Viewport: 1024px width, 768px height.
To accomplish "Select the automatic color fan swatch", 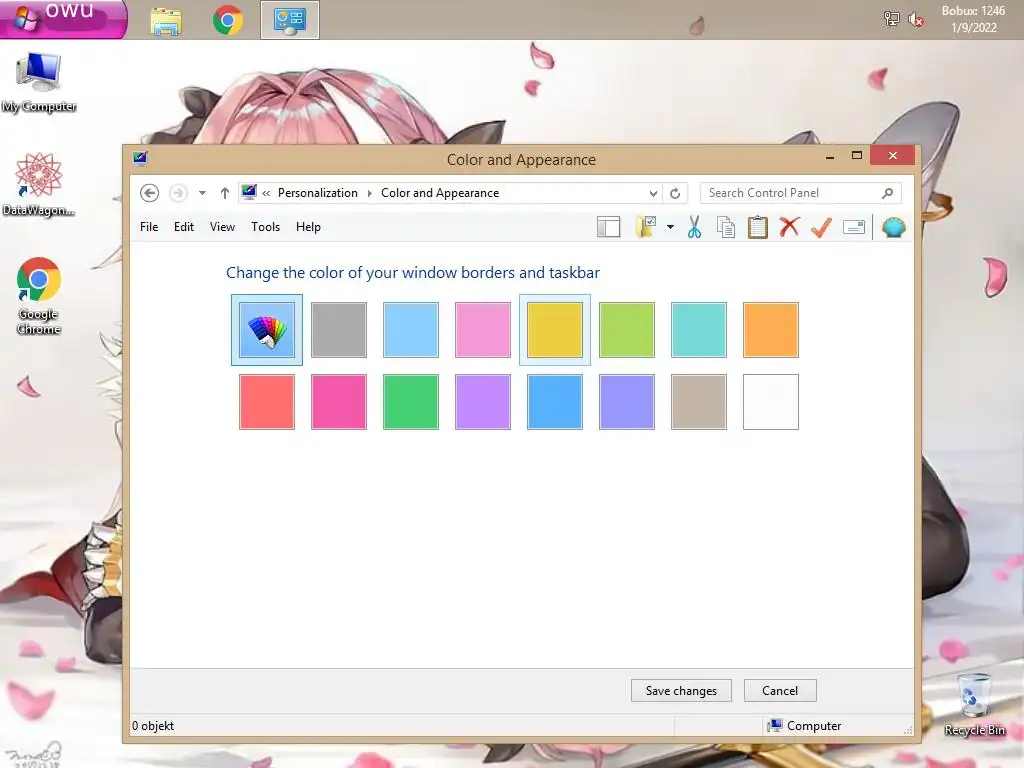I will (266, 330).
